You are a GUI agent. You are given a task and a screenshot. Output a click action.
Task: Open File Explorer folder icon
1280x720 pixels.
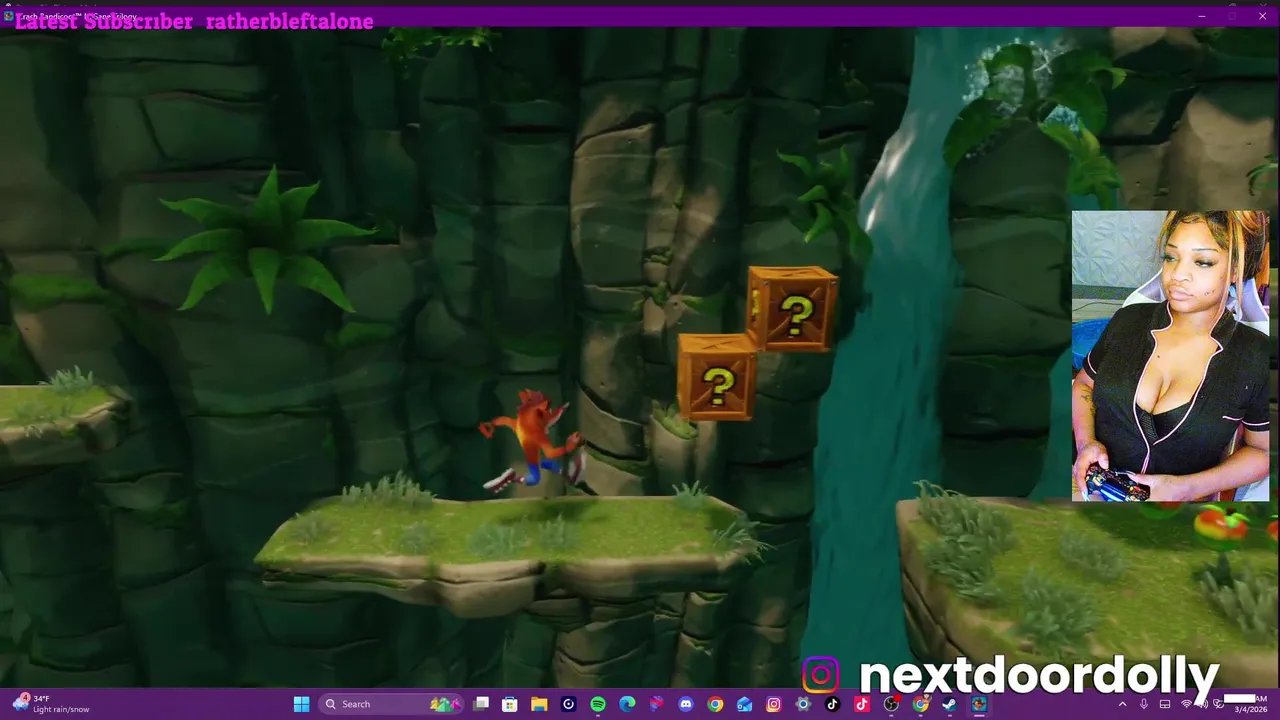pyautogui.click(x=539, y=704)
